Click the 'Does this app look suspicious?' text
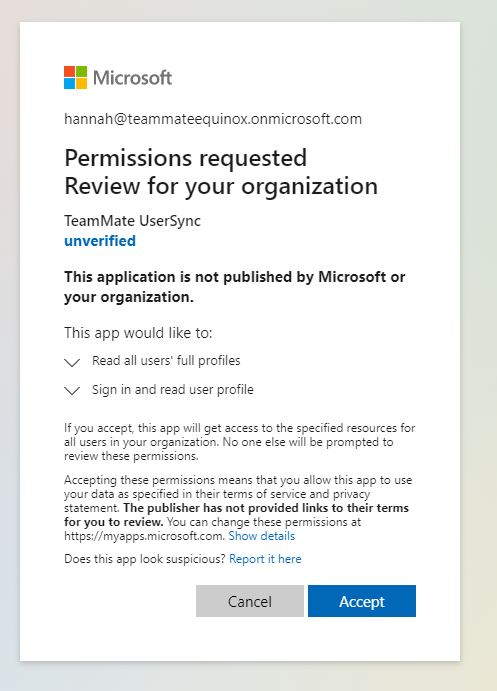 coord(145,559)
